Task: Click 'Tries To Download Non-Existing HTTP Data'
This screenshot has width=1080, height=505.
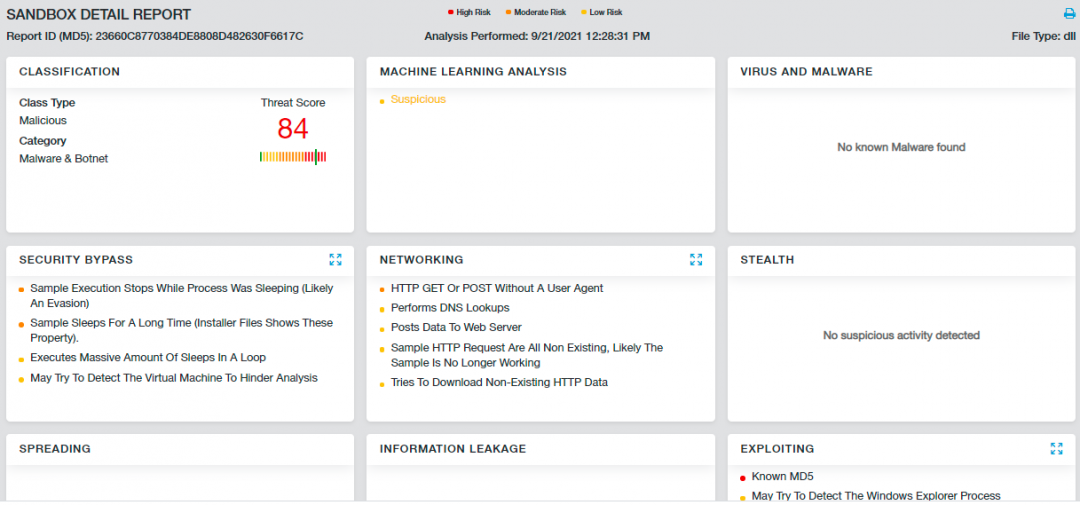Action: click(x=499, y=383)
